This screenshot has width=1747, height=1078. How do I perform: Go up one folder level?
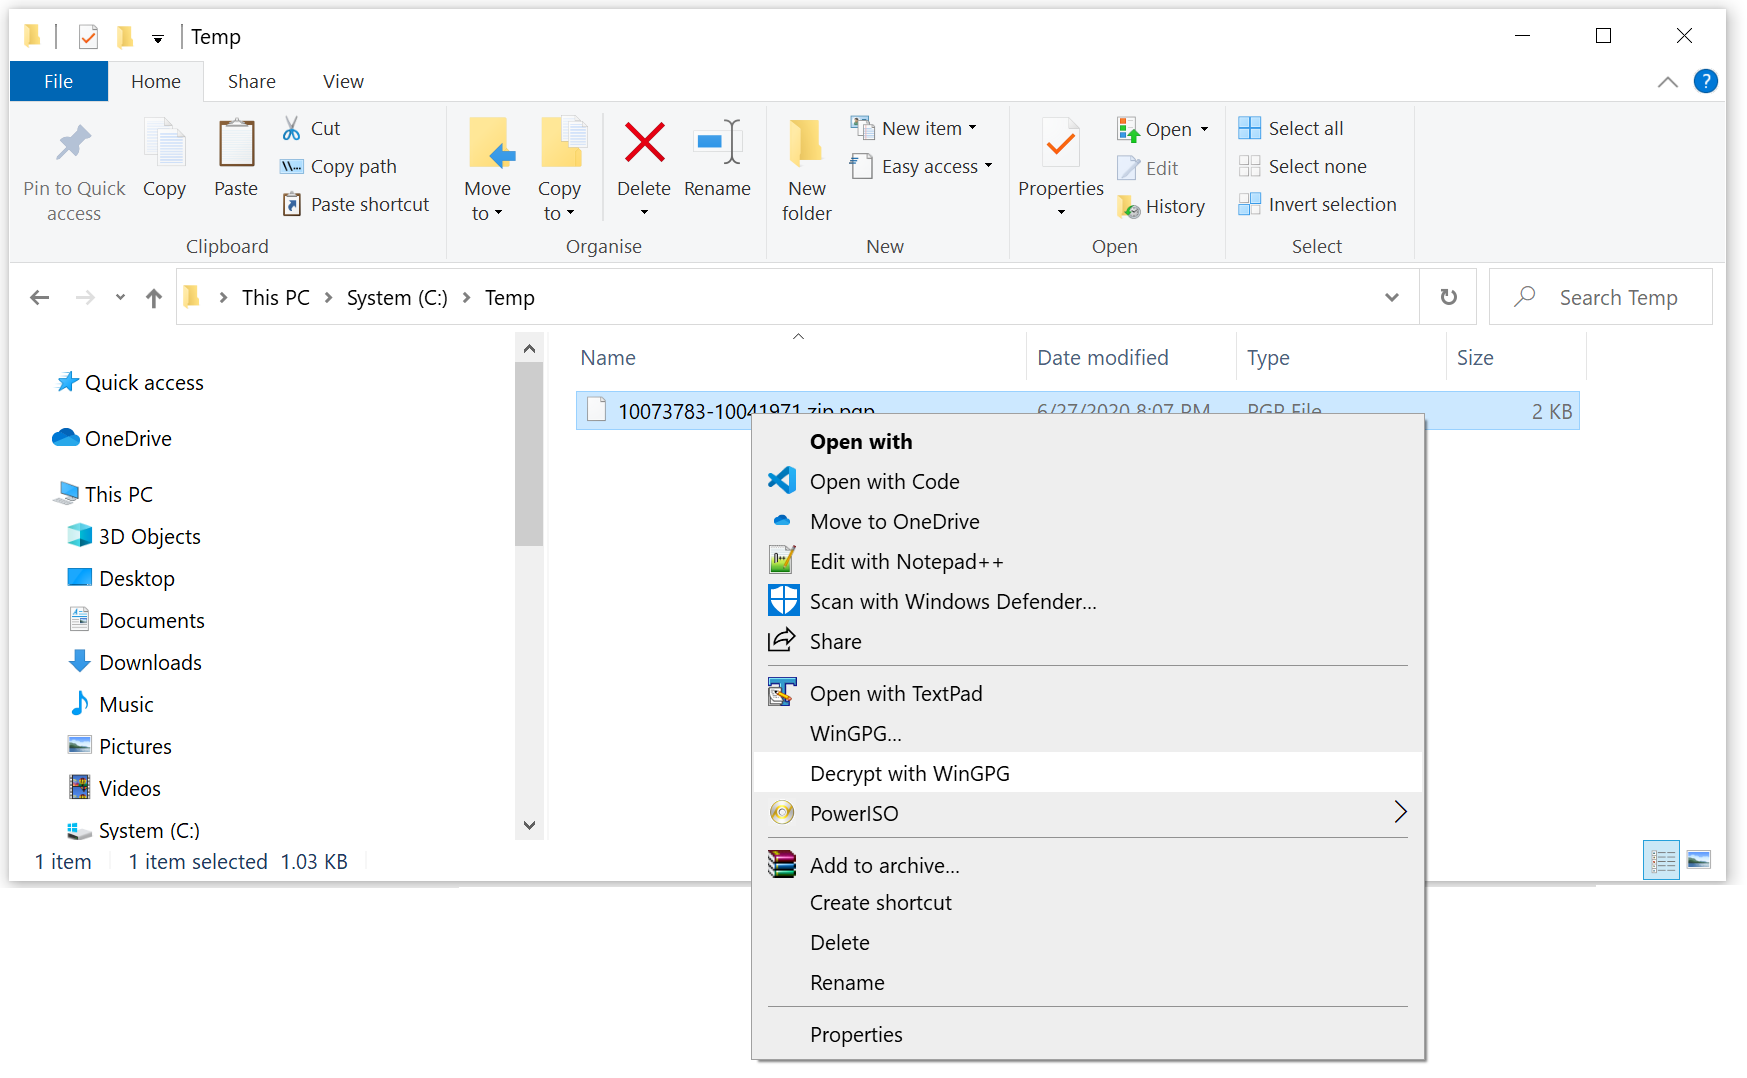click(x=154, y=297)
